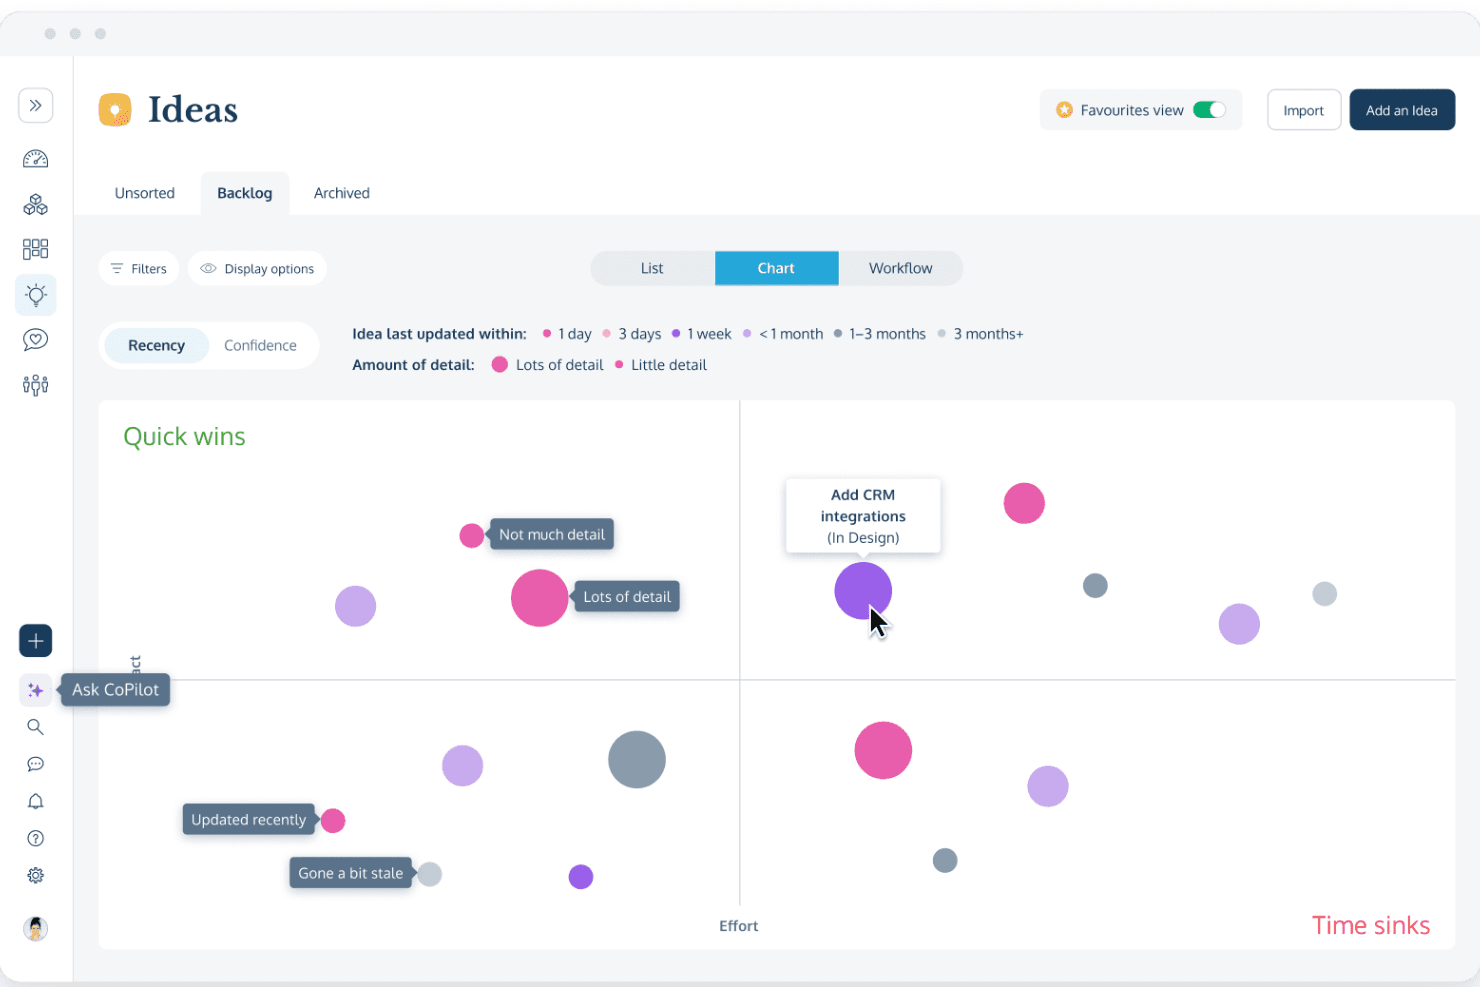Click the dark plus create button

click(35, 641)
